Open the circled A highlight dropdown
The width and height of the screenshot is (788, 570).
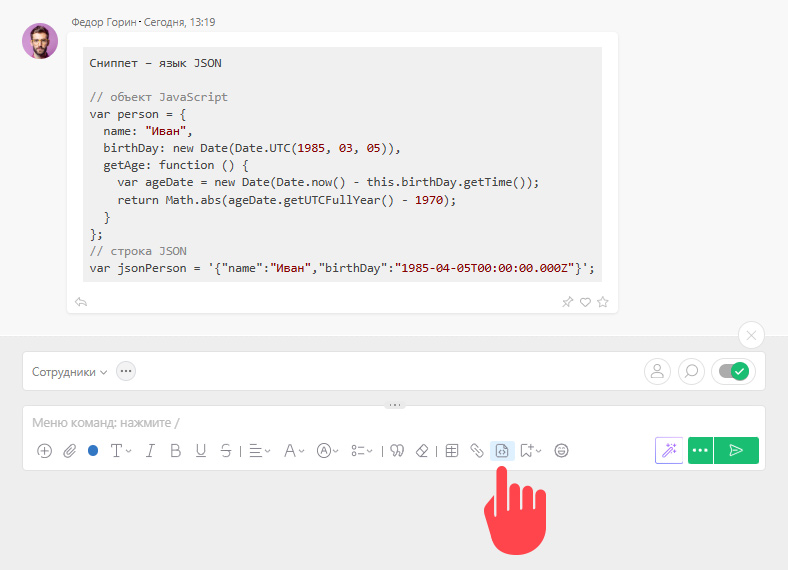pos(328,451)
